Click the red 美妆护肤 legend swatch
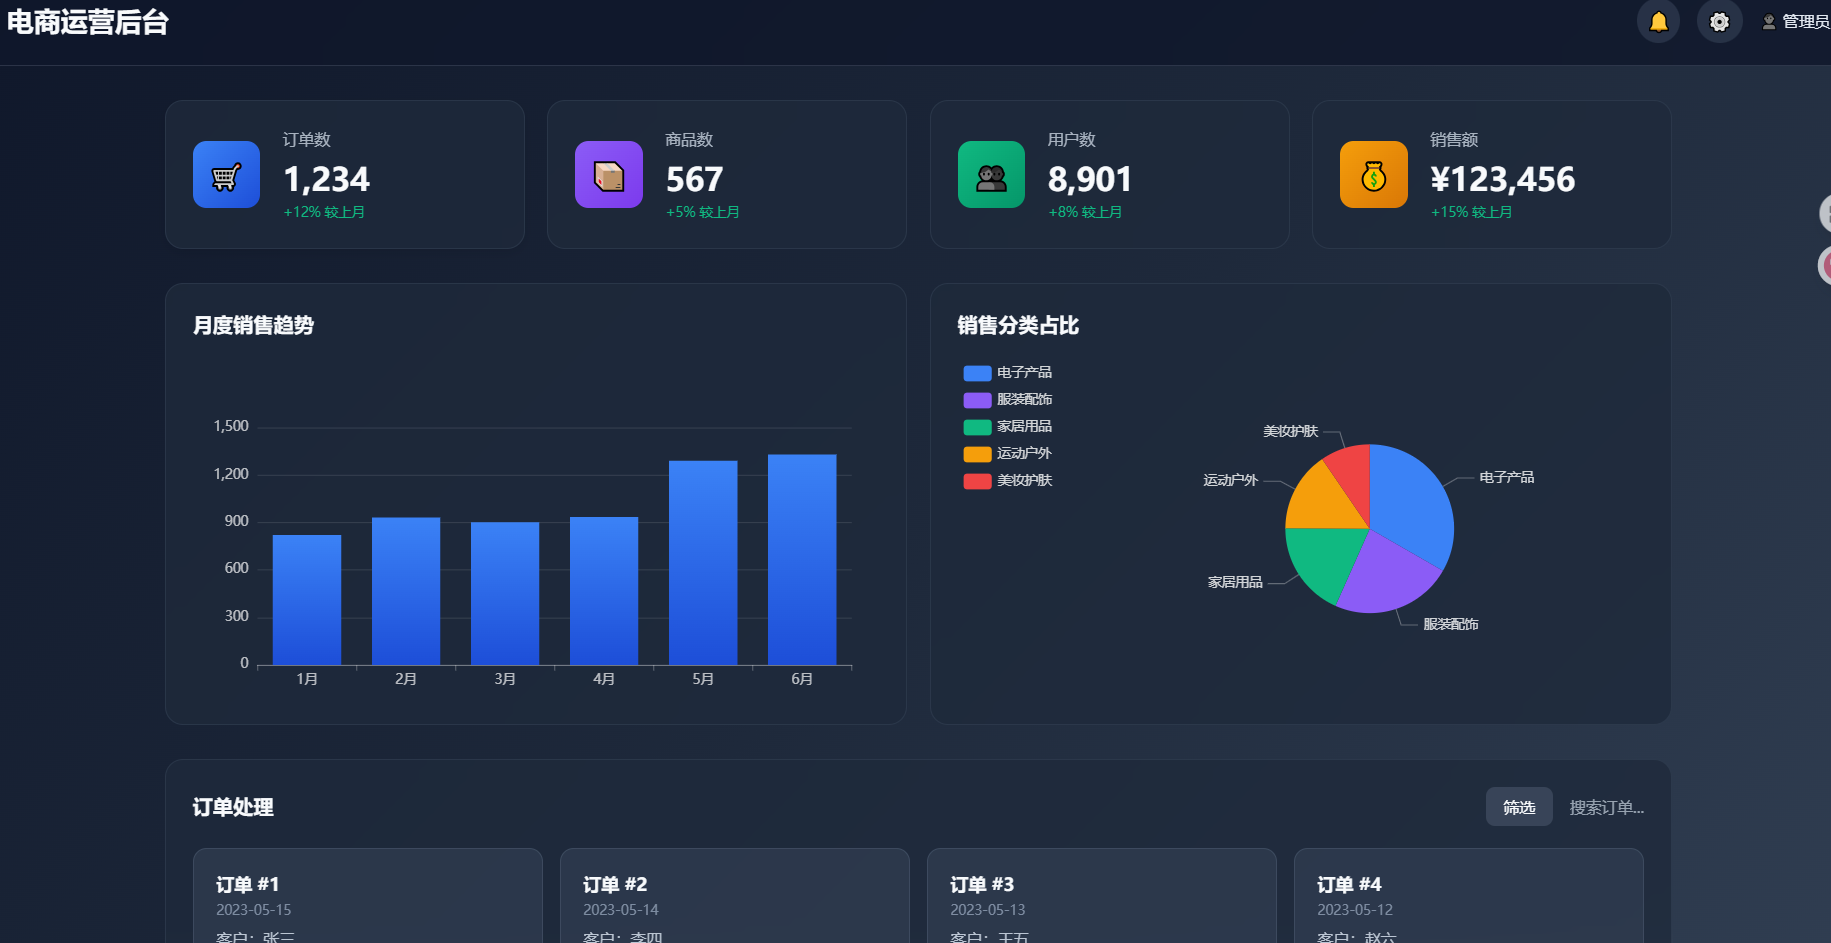 coord(977,481)
